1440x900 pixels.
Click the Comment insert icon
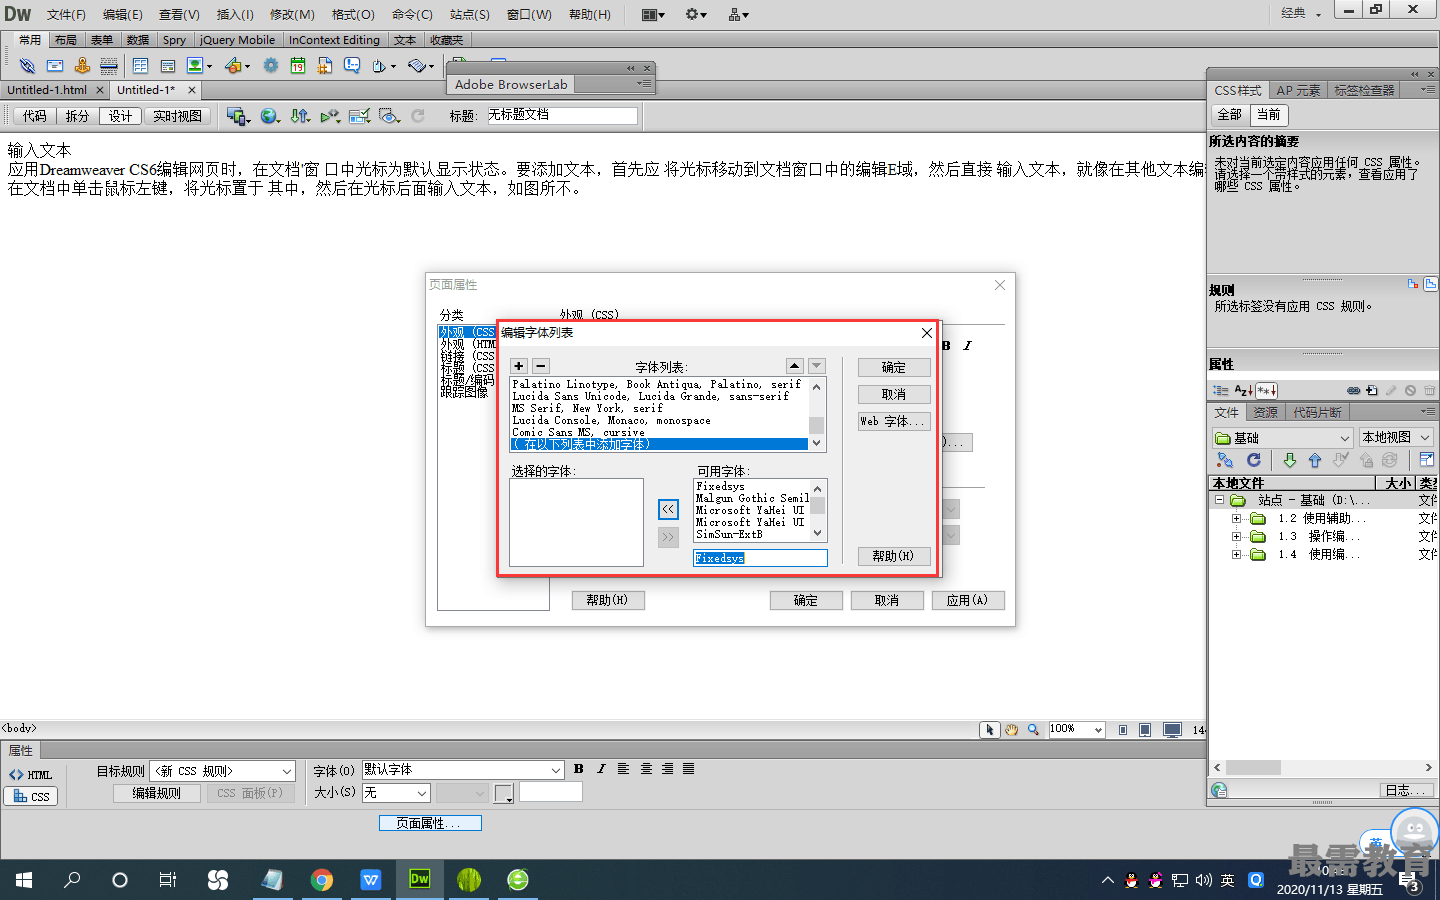[x=352, y=66]
